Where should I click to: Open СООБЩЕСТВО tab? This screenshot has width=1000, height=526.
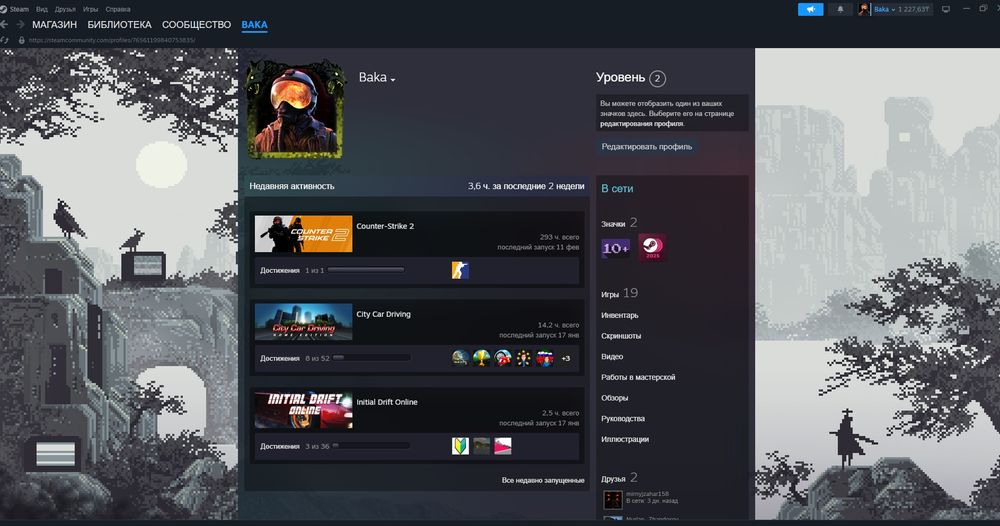pyautogui.click(x=196, y=25)
